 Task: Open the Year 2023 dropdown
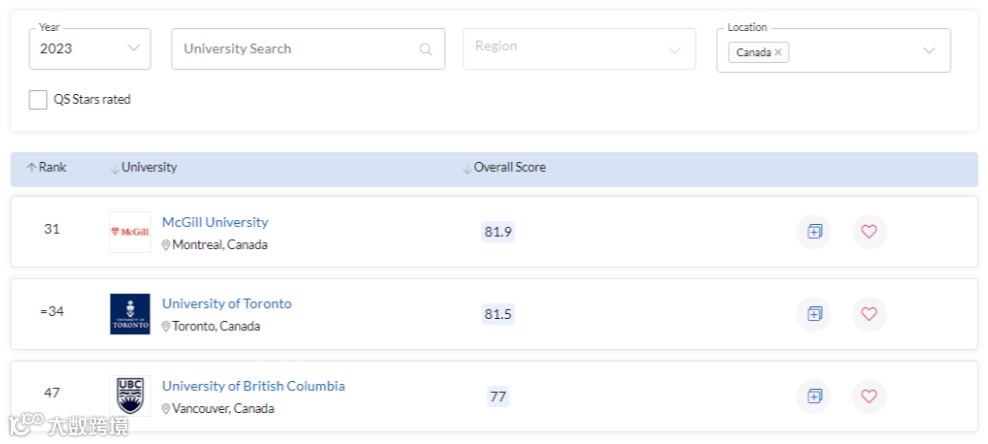(89, 48)
